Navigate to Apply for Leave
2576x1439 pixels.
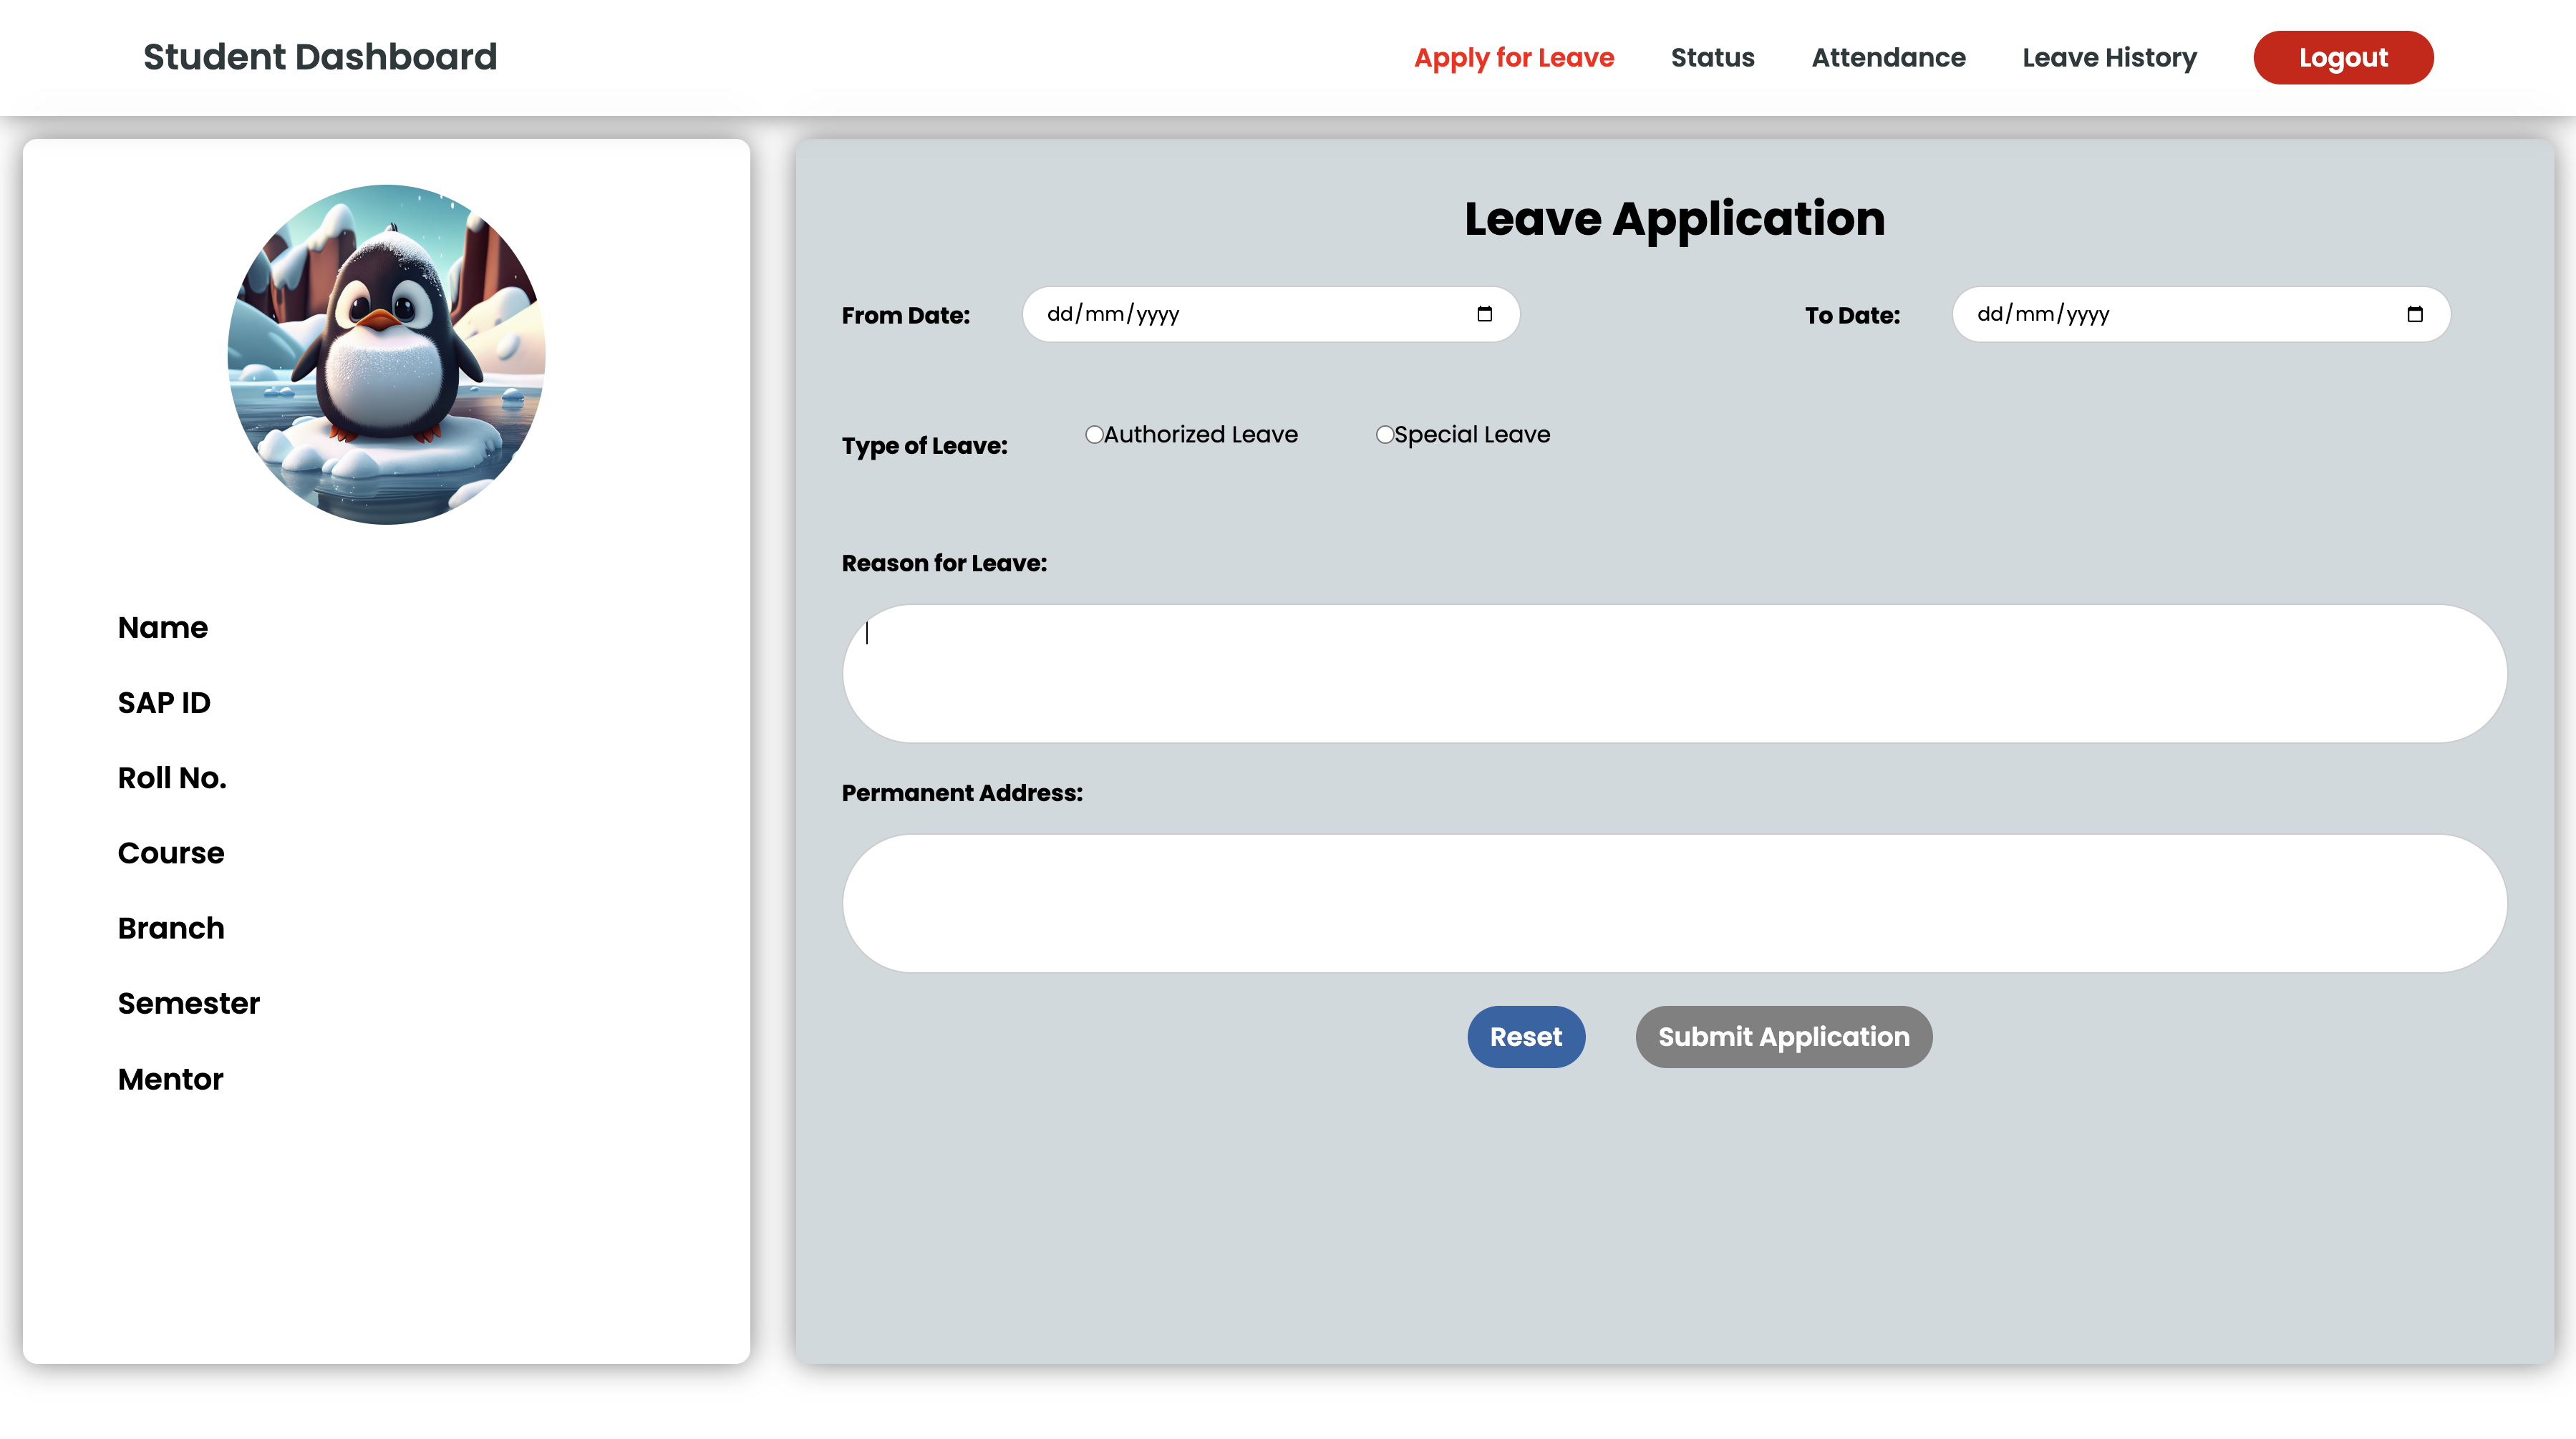coord(1514,57)
